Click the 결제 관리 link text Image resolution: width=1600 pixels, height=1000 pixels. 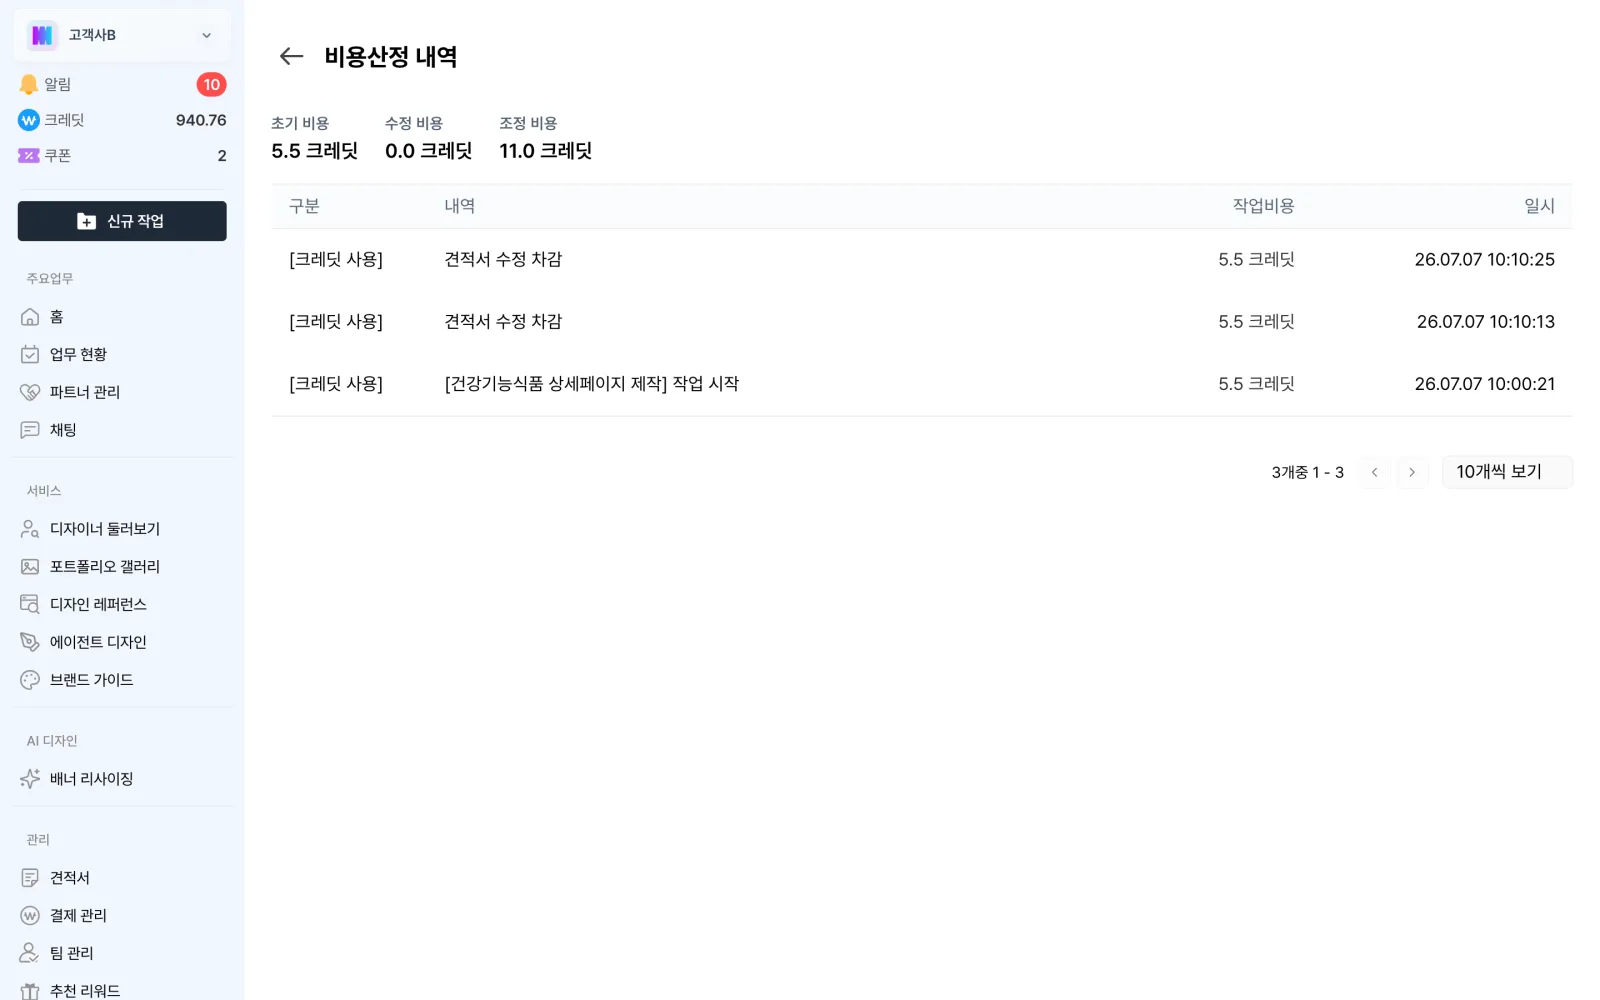tap(78, 916)
